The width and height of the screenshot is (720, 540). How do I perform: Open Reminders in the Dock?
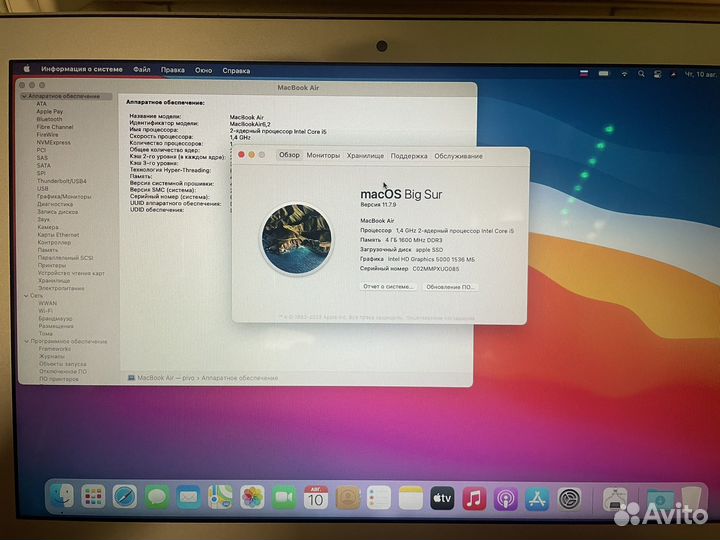379,498
